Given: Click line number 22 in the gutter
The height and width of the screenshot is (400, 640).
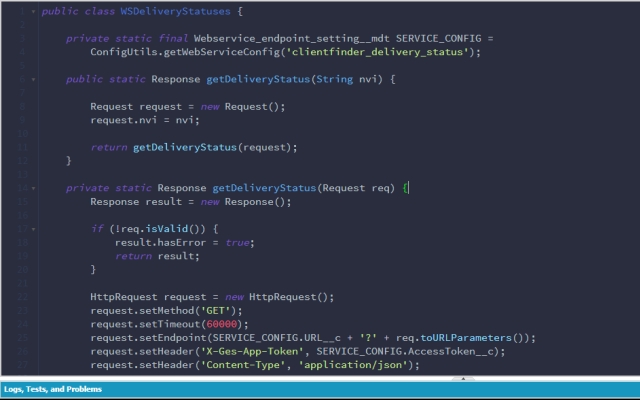Looking at the screenshot, I should click(22, 297).
